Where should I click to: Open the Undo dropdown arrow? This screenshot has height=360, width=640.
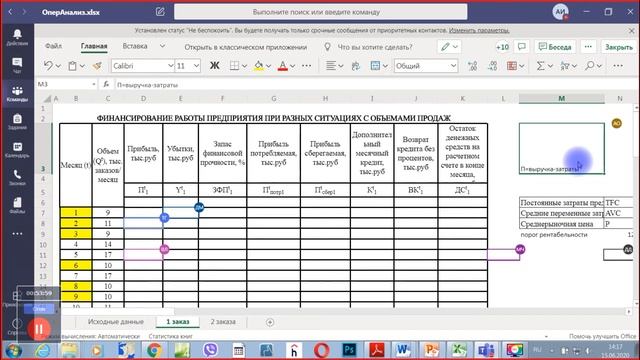click(58, 66)
